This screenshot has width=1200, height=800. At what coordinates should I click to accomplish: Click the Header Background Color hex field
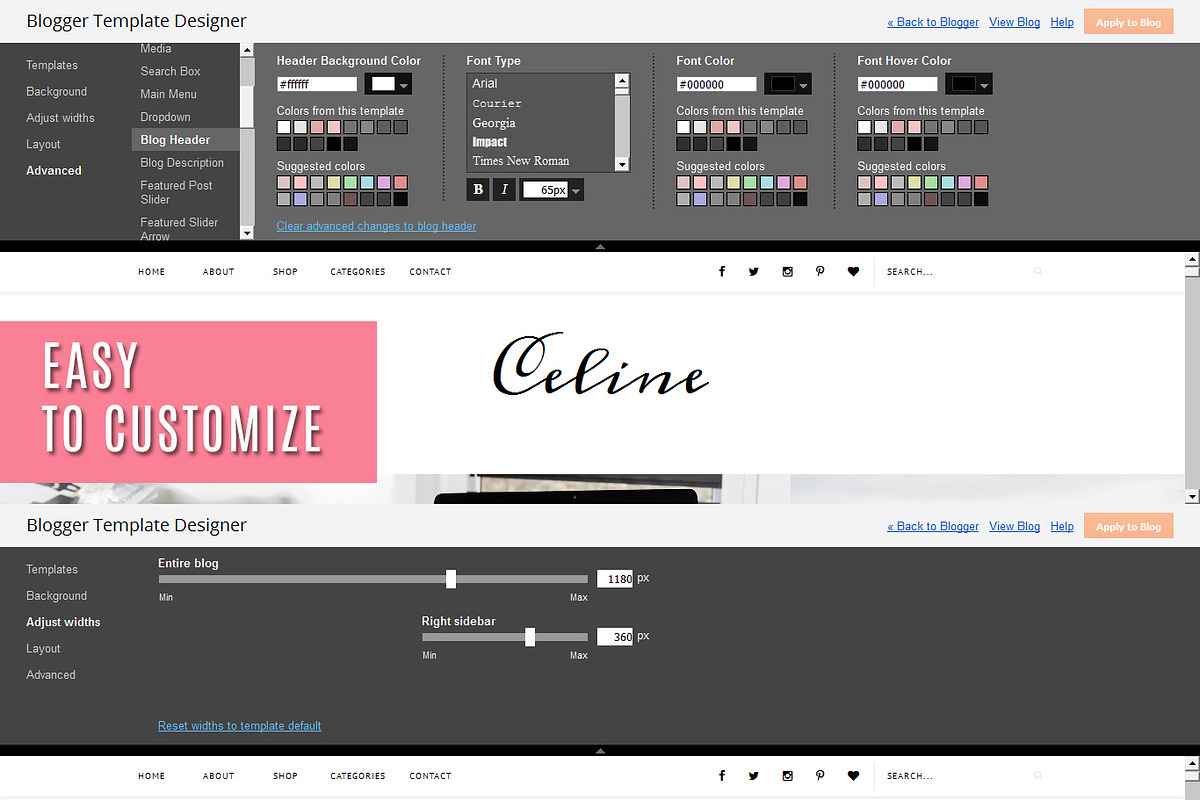pyautogui.click(x=317, y=84)
